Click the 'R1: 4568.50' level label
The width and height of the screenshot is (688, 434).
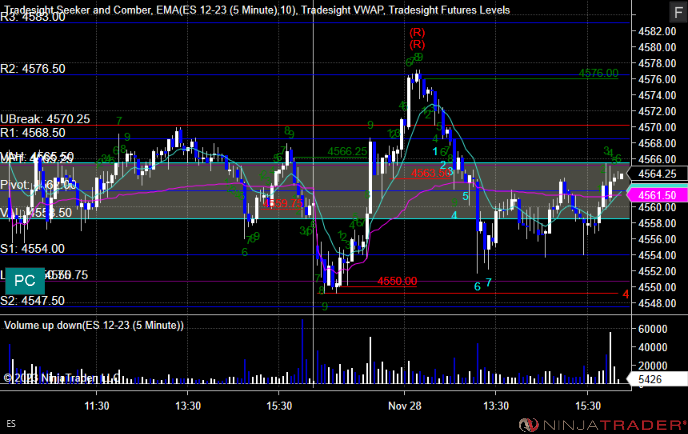tap(33, 133)
